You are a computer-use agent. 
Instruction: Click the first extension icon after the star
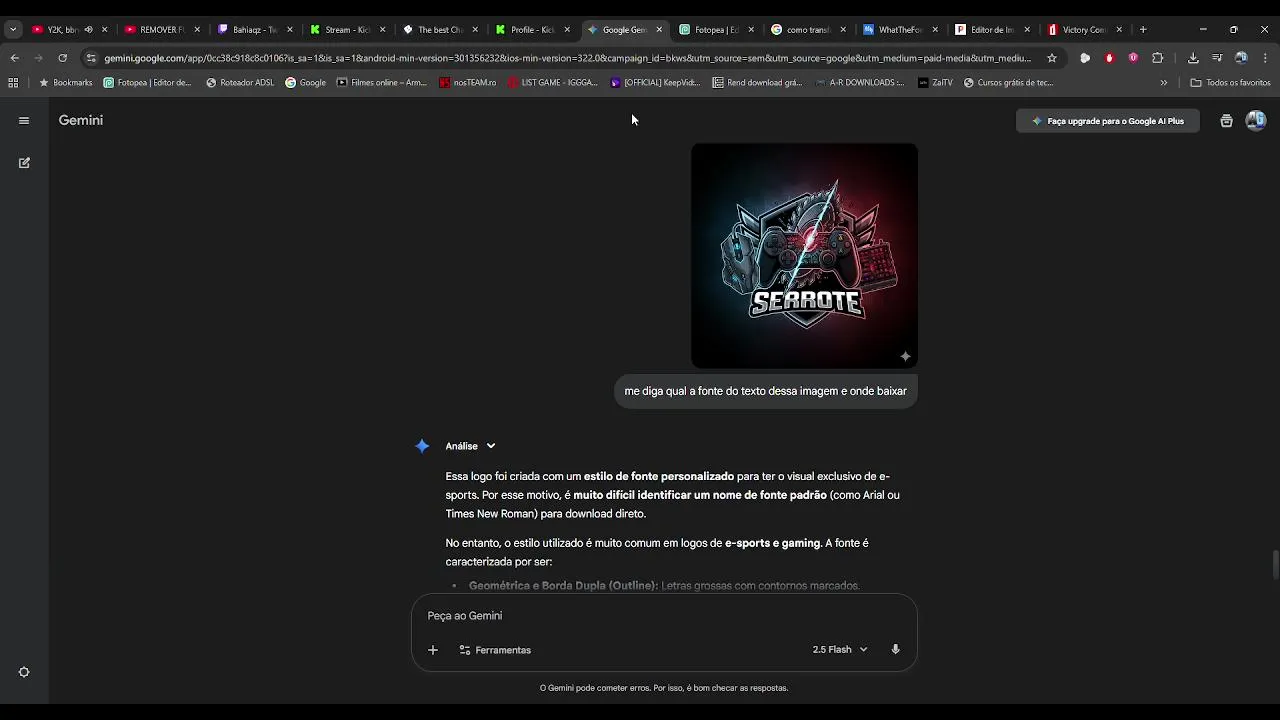[x=1085, y=58]
